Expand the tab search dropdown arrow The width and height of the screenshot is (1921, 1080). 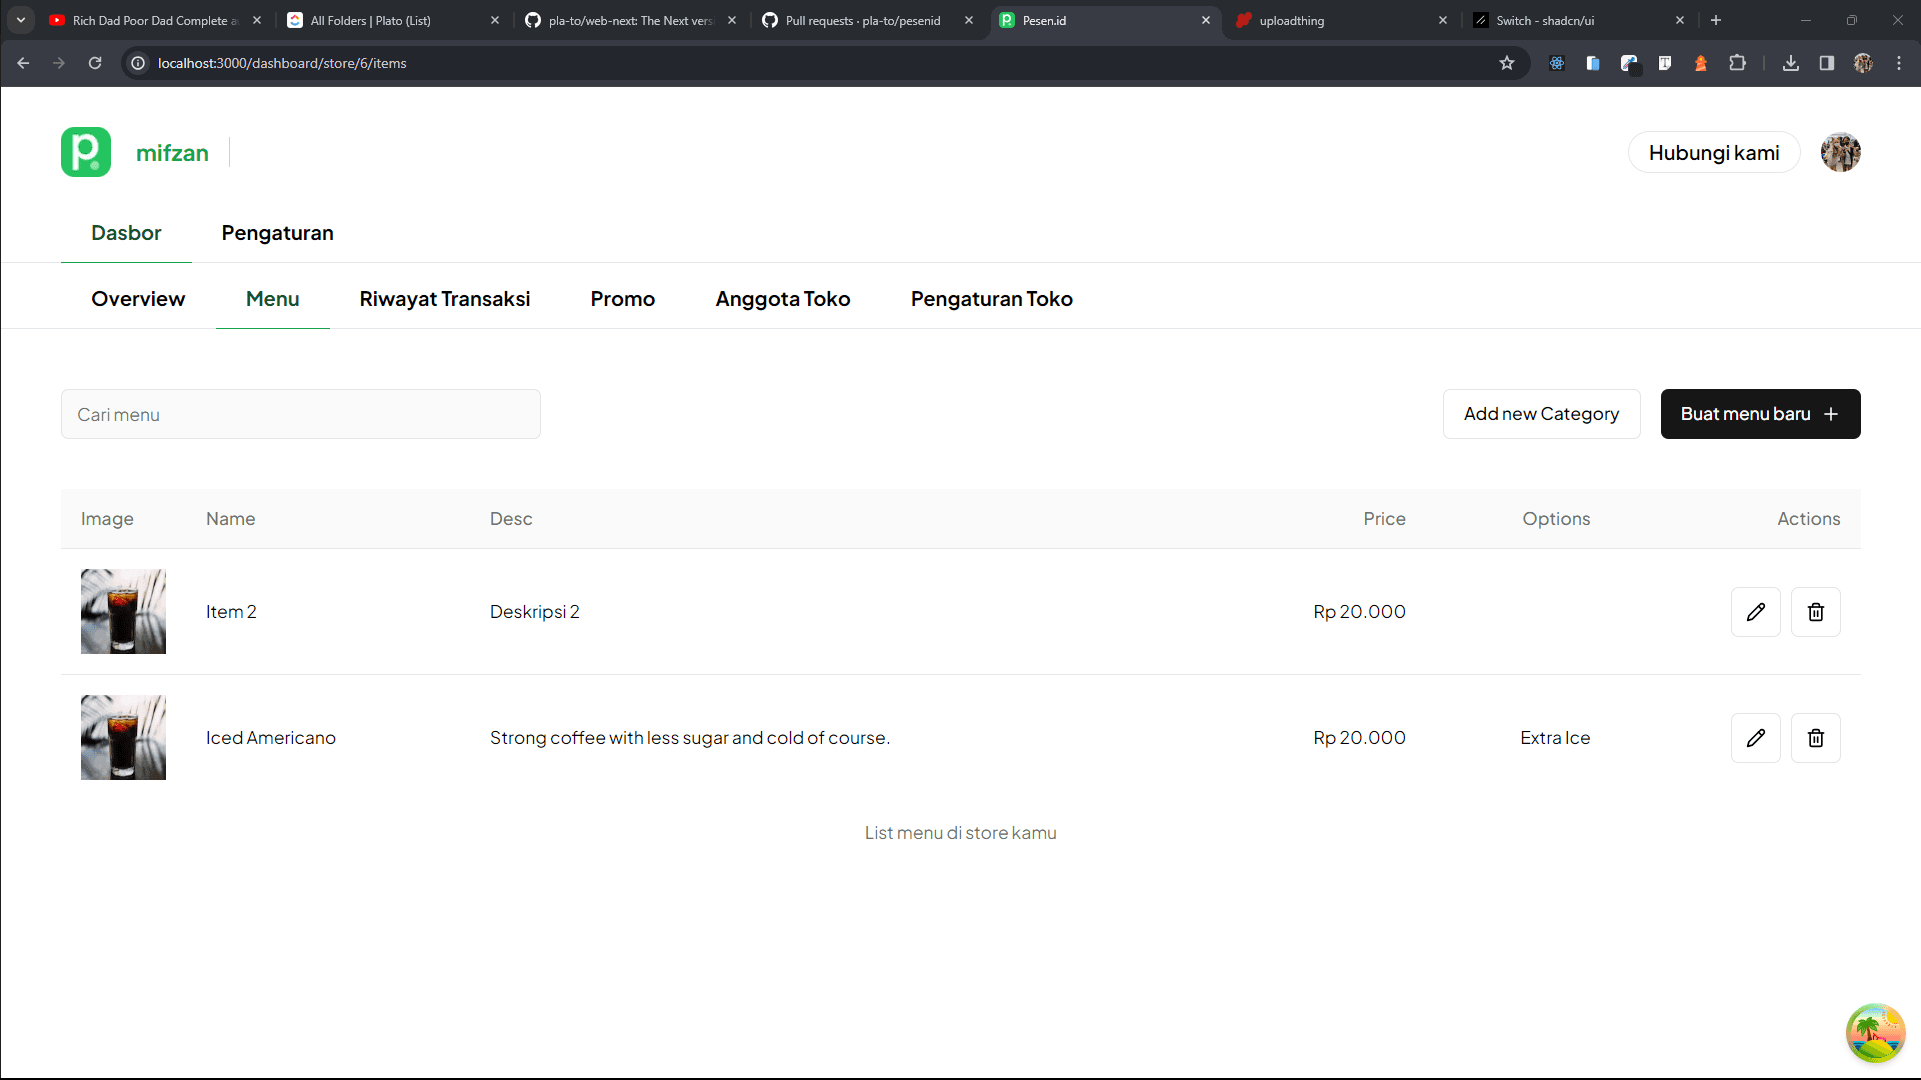pyautogui.click(x=20, y=20)
